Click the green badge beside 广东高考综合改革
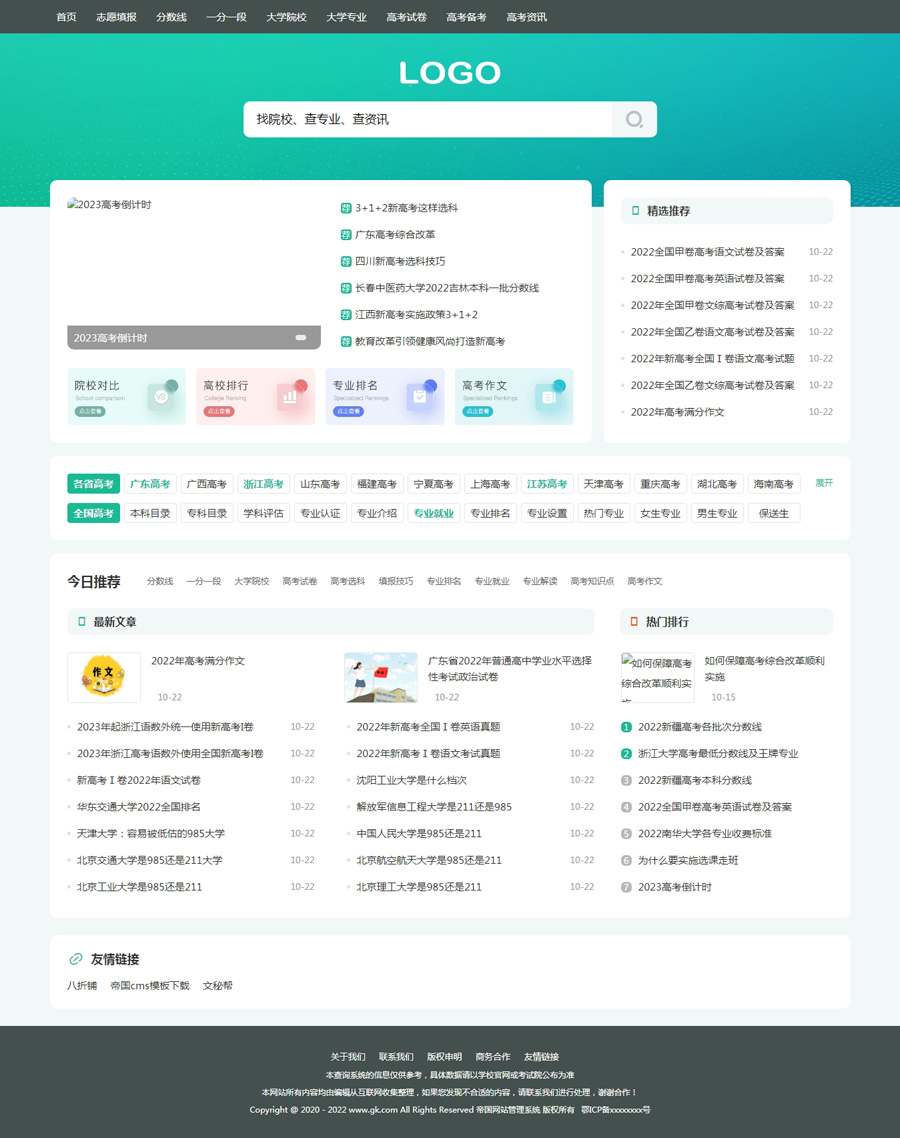Screen dimensions: 900x1138 click(x=346, y=235)
